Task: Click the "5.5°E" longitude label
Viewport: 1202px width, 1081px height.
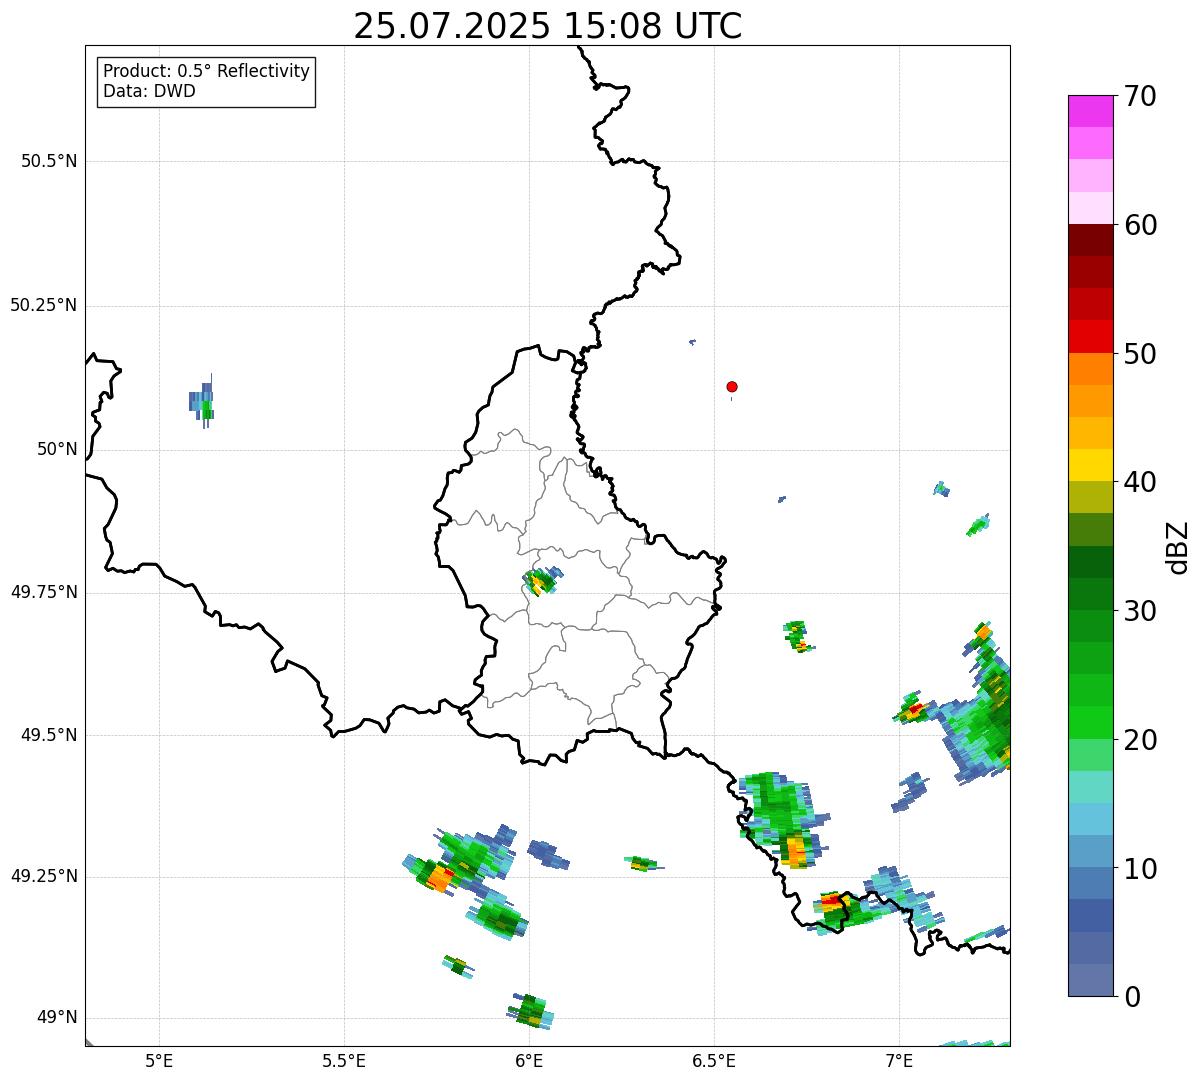Action: coord(344,1061)
